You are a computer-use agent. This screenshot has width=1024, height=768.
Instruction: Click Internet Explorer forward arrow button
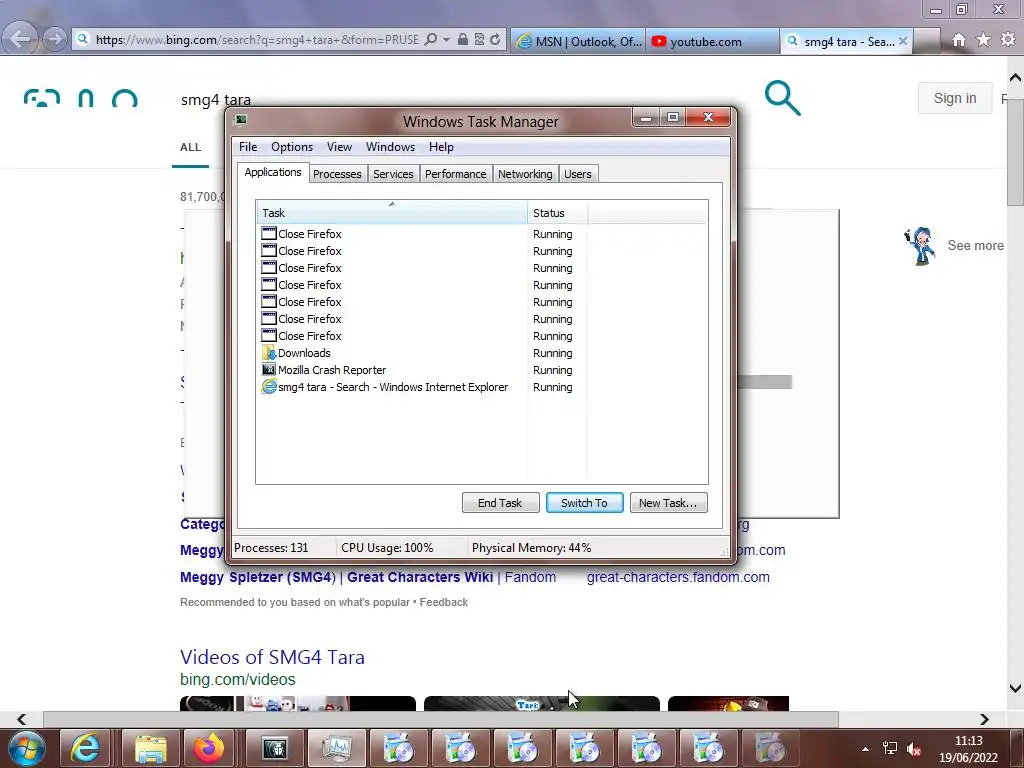[54, 39]
